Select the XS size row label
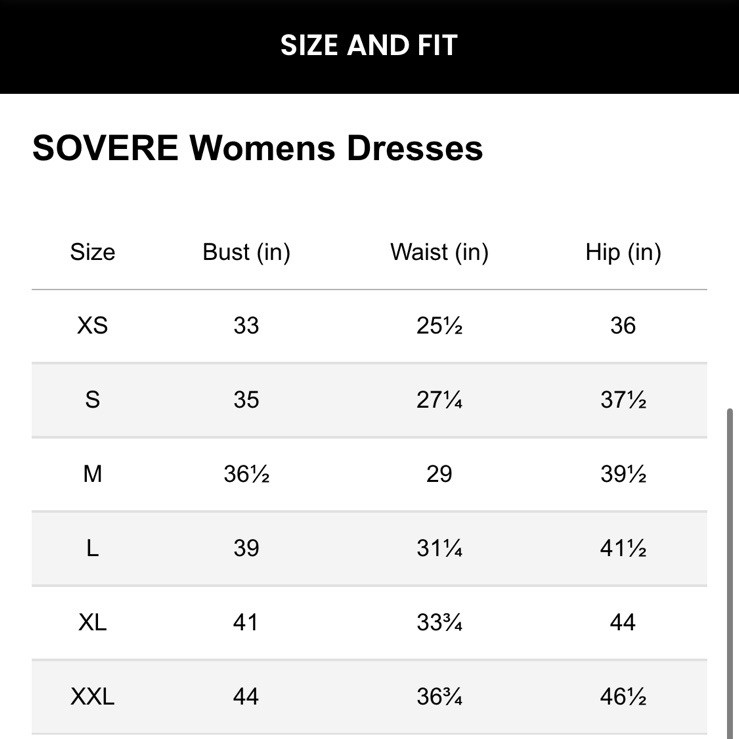 click(92, 326)
